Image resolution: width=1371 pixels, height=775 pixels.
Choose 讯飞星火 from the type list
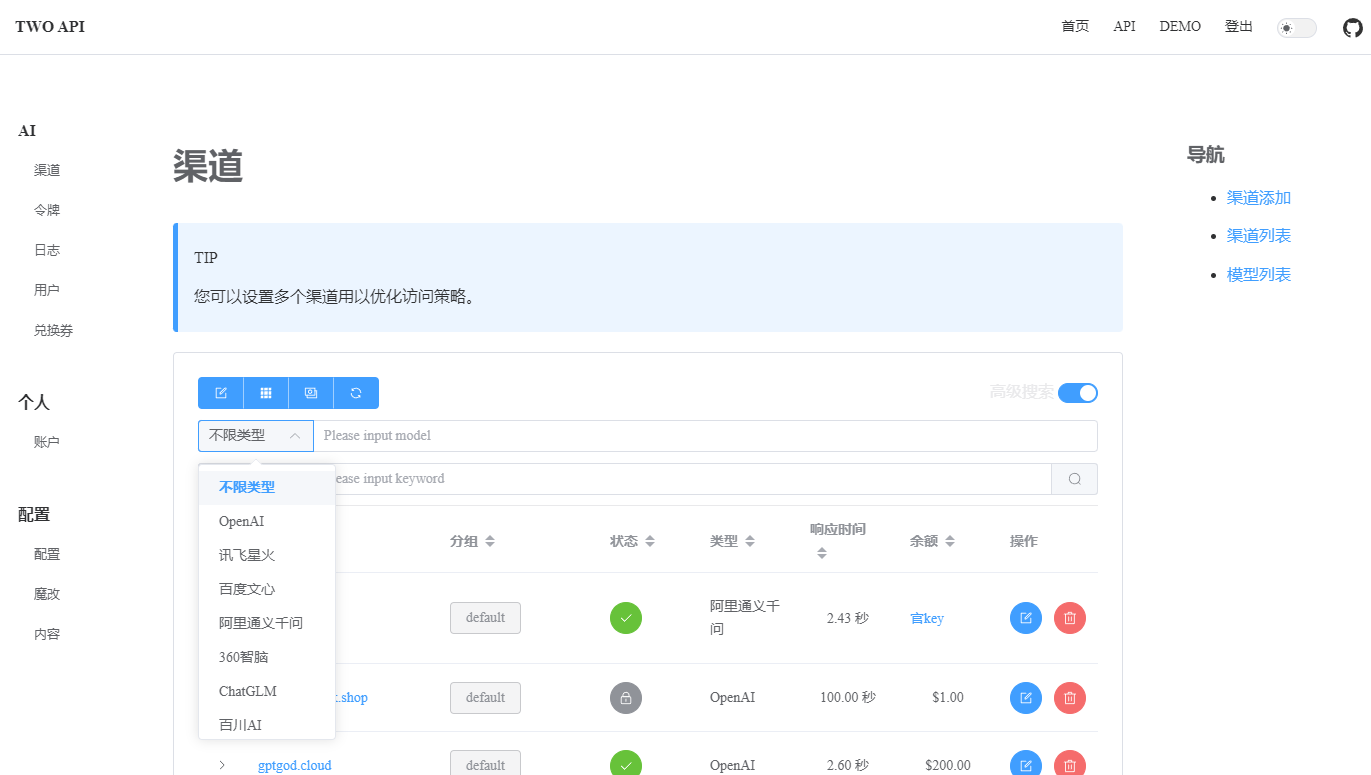246,555
